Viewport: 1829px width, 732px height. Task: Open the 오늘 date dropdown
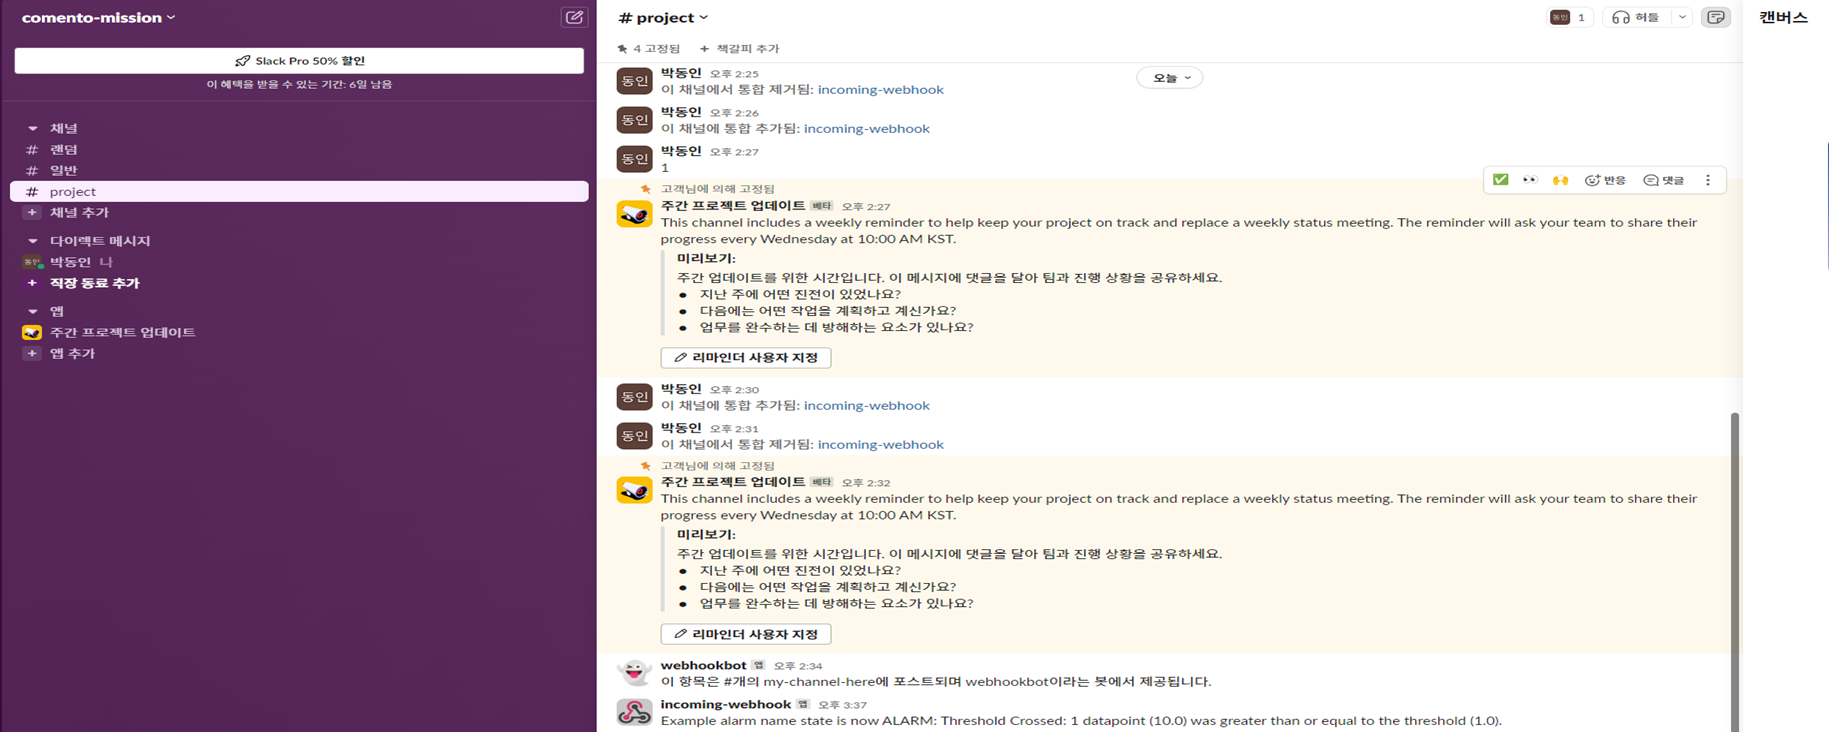pos(1170,77)
